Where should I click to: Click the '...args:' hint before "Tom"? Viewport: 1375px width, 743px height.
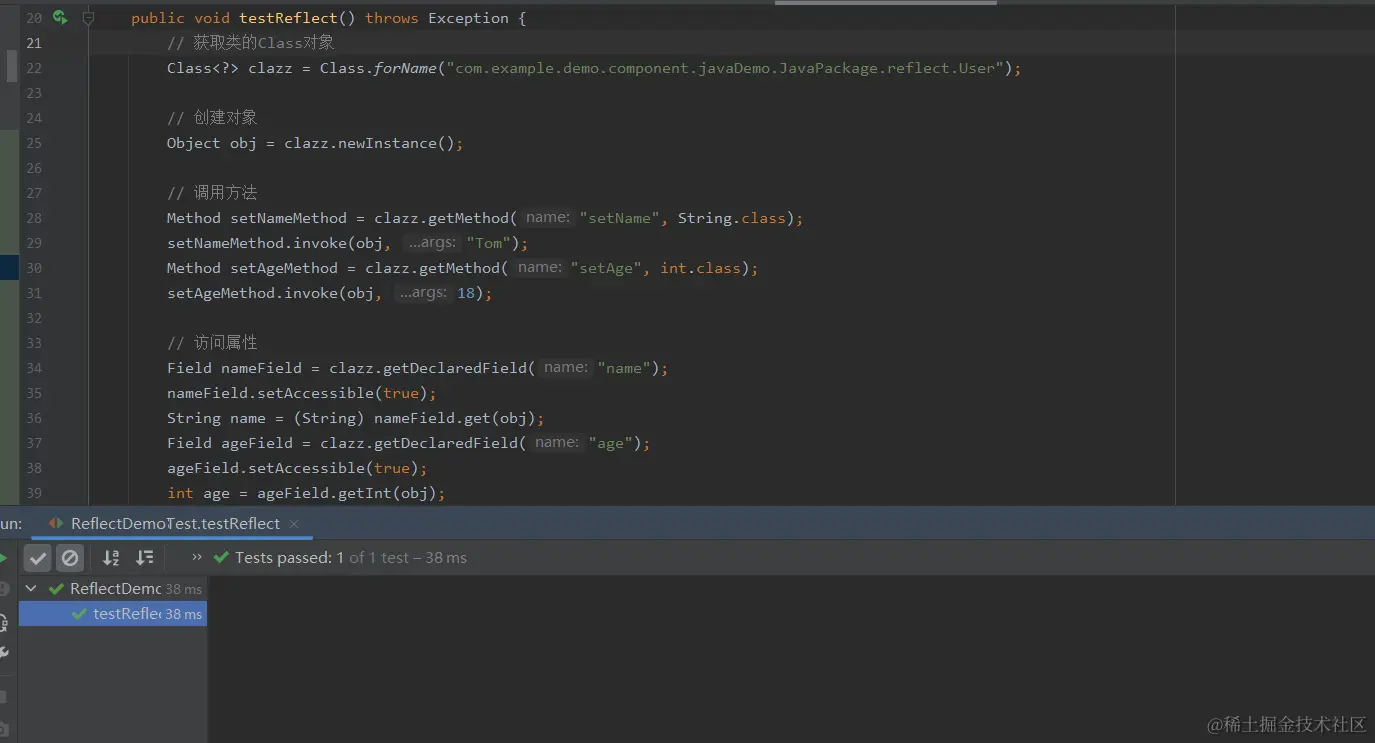[x=433, y=243]
